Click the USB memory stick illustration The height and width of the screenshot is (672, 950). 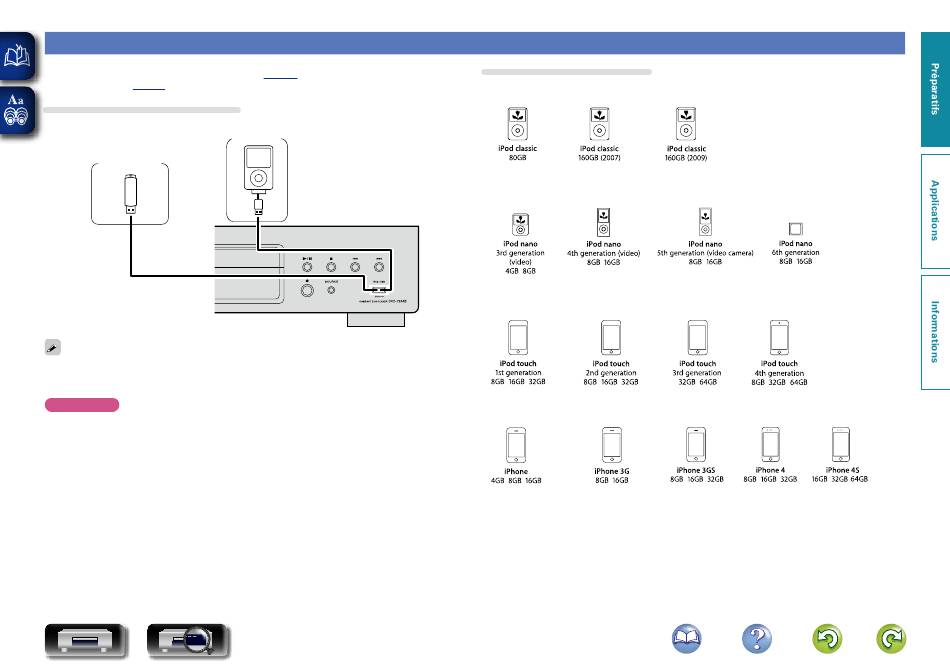(x=130, y=194)
